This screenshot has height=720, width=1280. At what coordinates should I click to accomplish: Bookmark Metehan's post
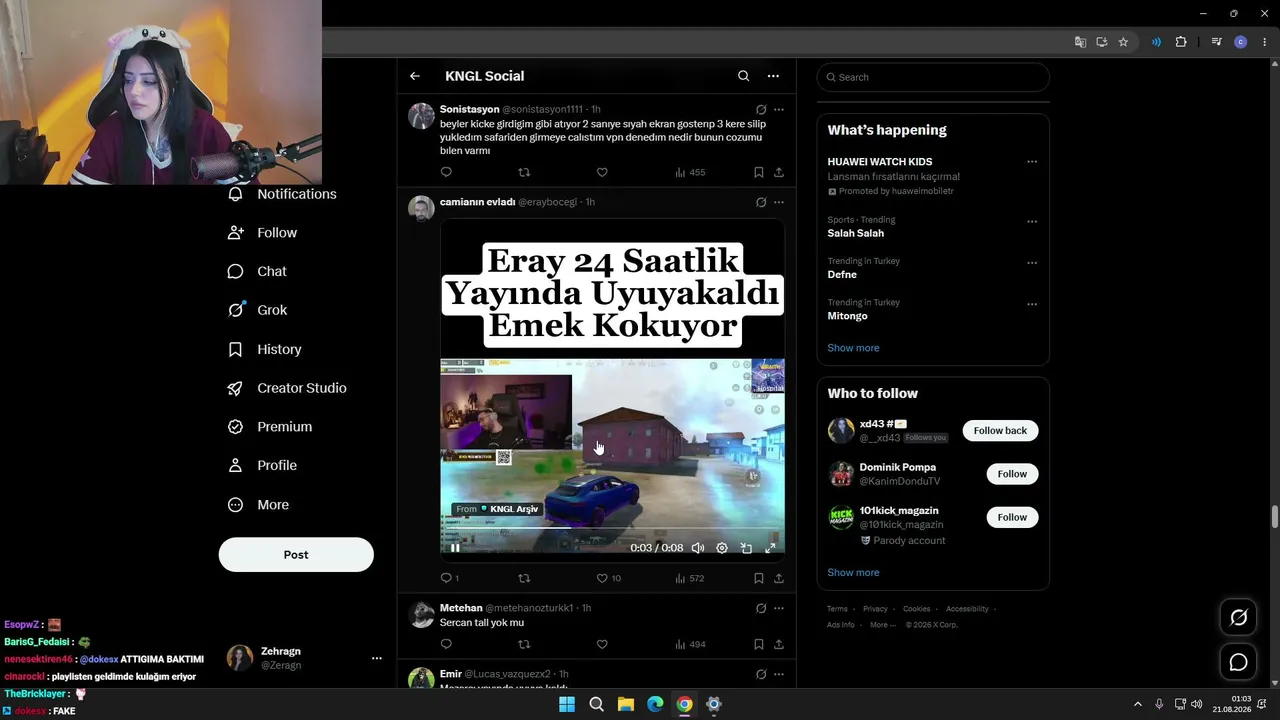point(759,644)
